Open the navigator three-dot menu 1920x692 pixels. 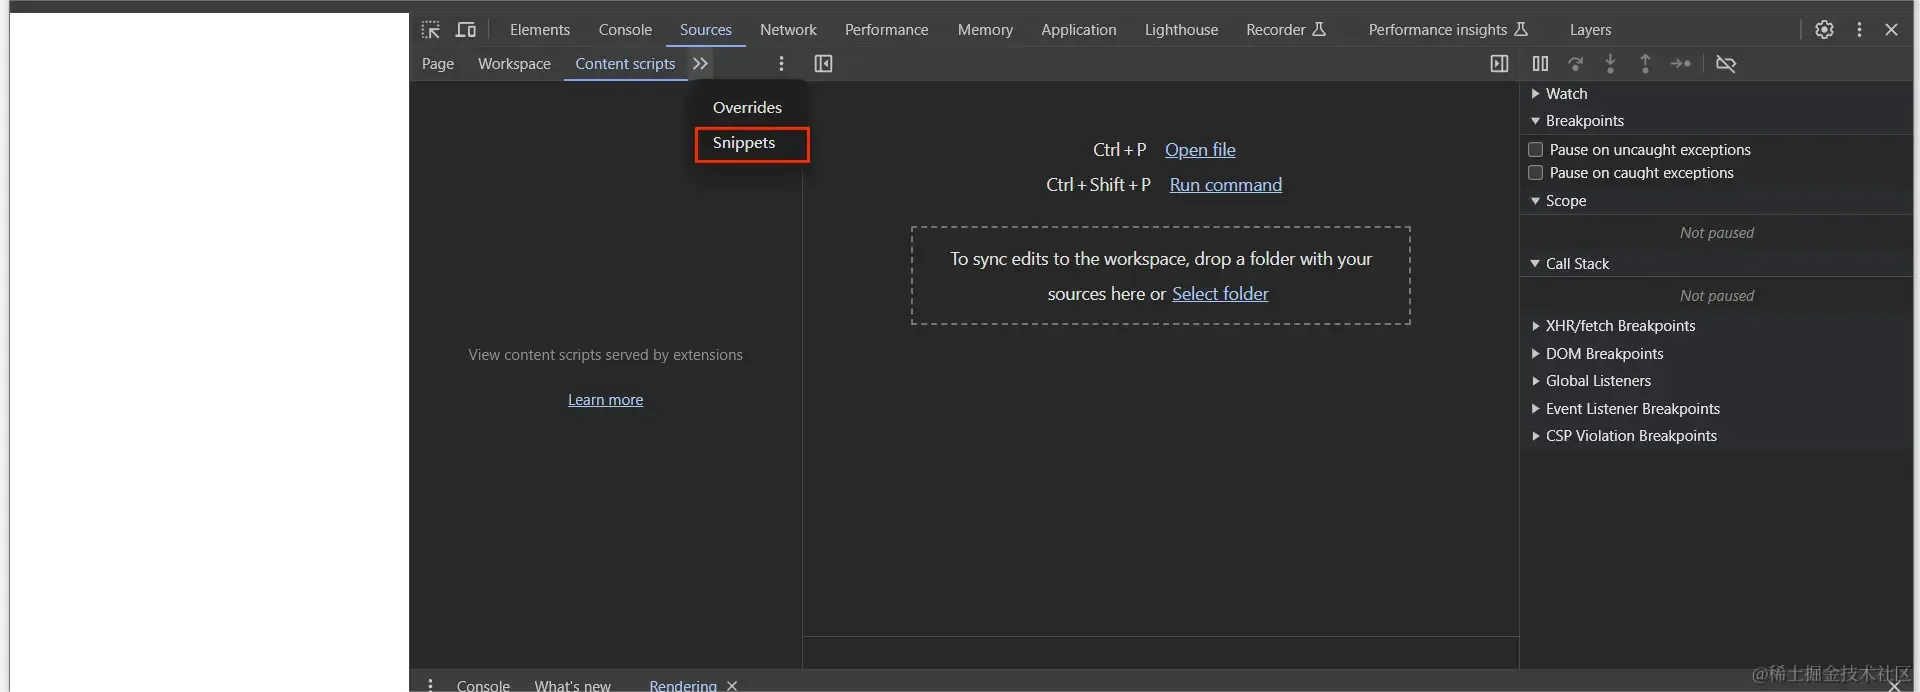click(x=781, y=64)
